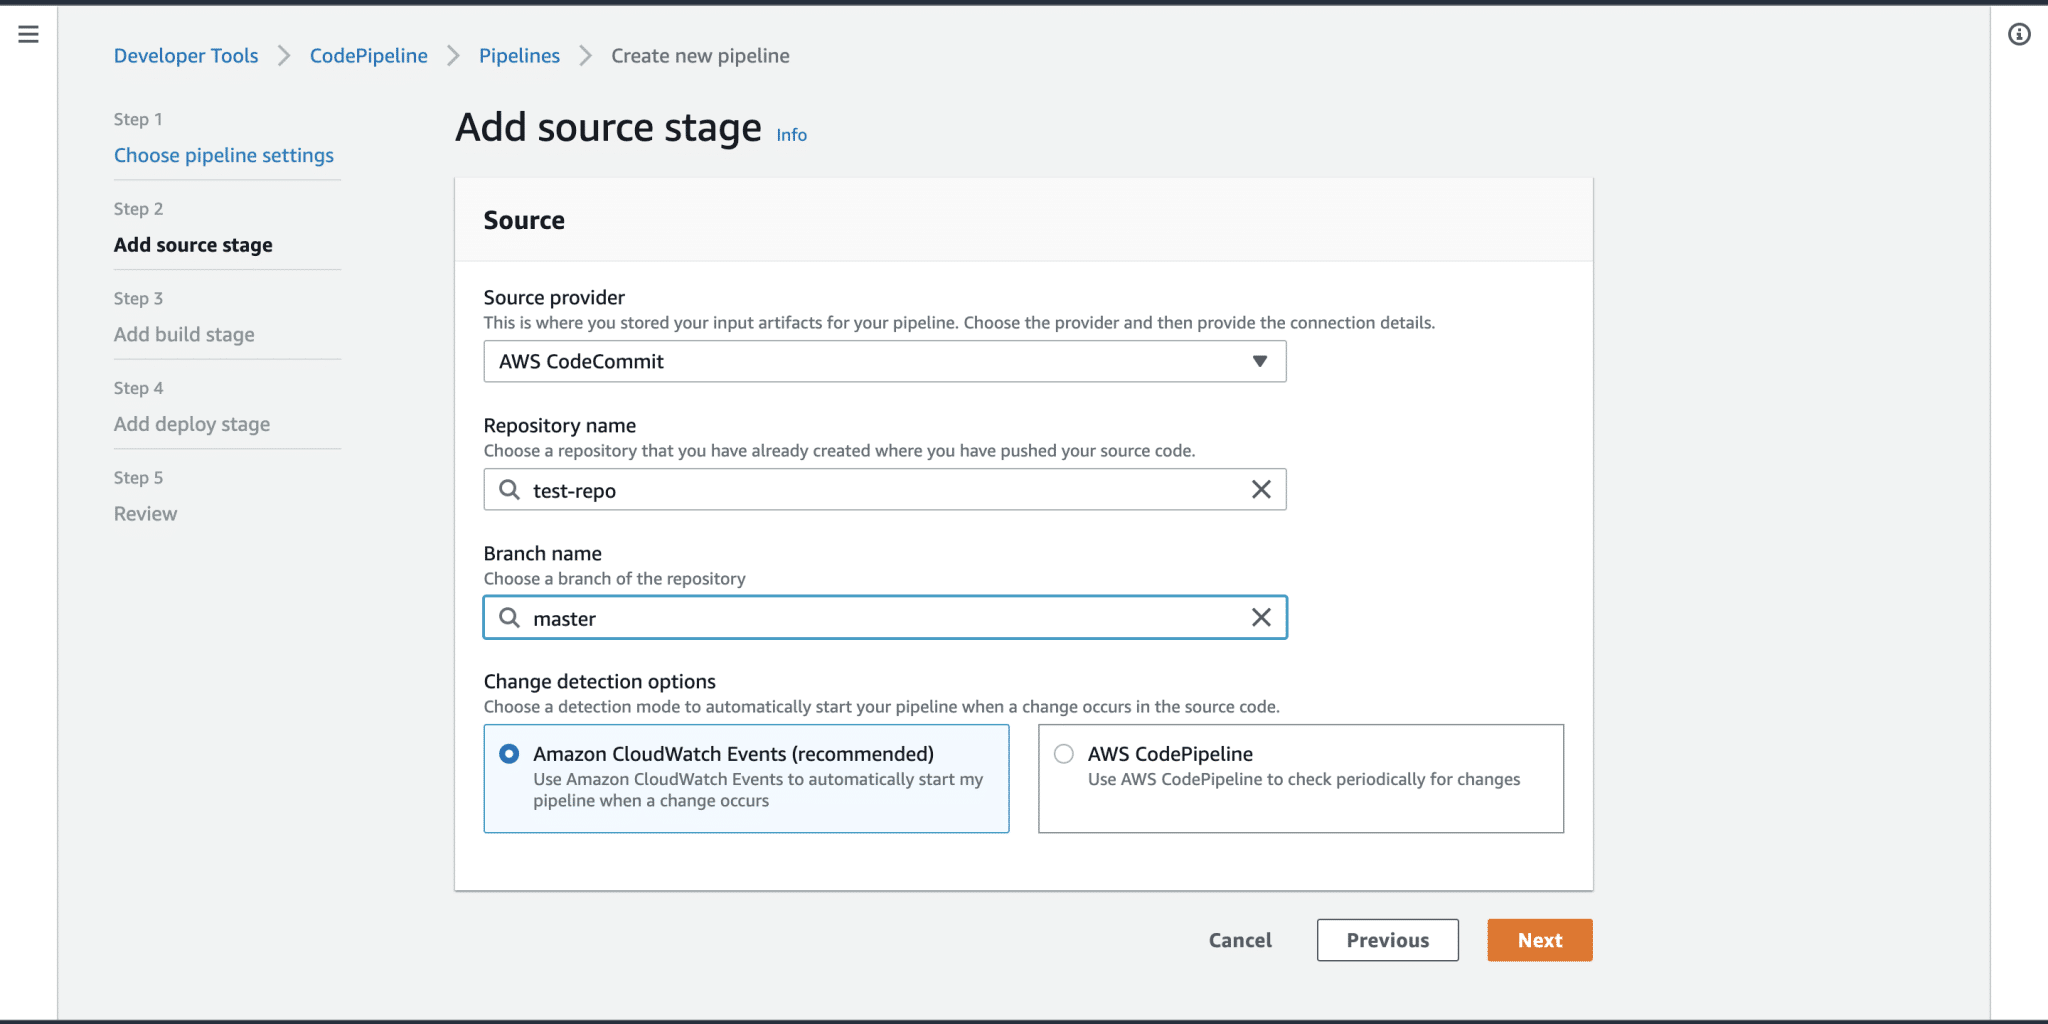
Task: Click the Branch name input field
Action: coord(880,617)
